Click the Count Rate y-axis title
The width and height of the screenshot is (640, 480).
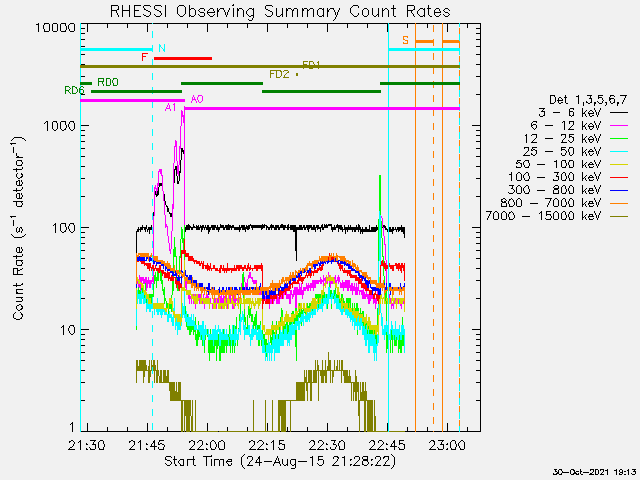(x=18, y=228)
